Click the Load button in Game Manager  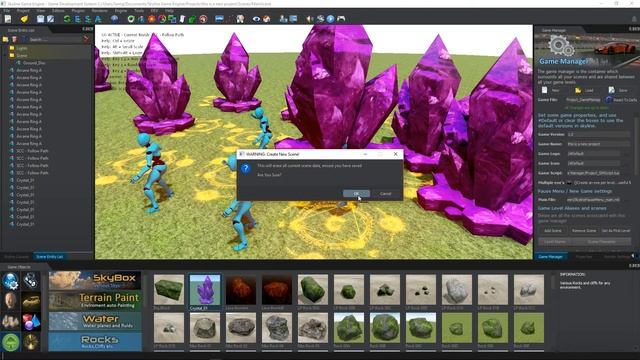(x=584, y=90)
